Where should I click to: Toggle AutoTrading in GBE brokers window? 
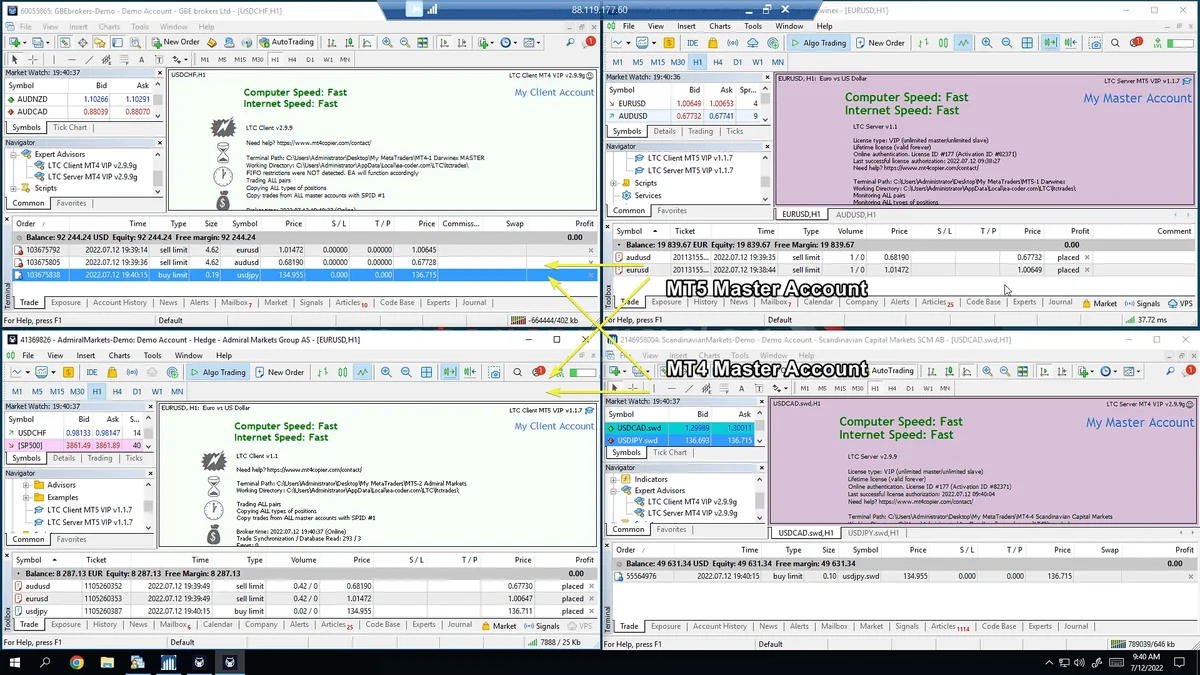tap(286, 42)
